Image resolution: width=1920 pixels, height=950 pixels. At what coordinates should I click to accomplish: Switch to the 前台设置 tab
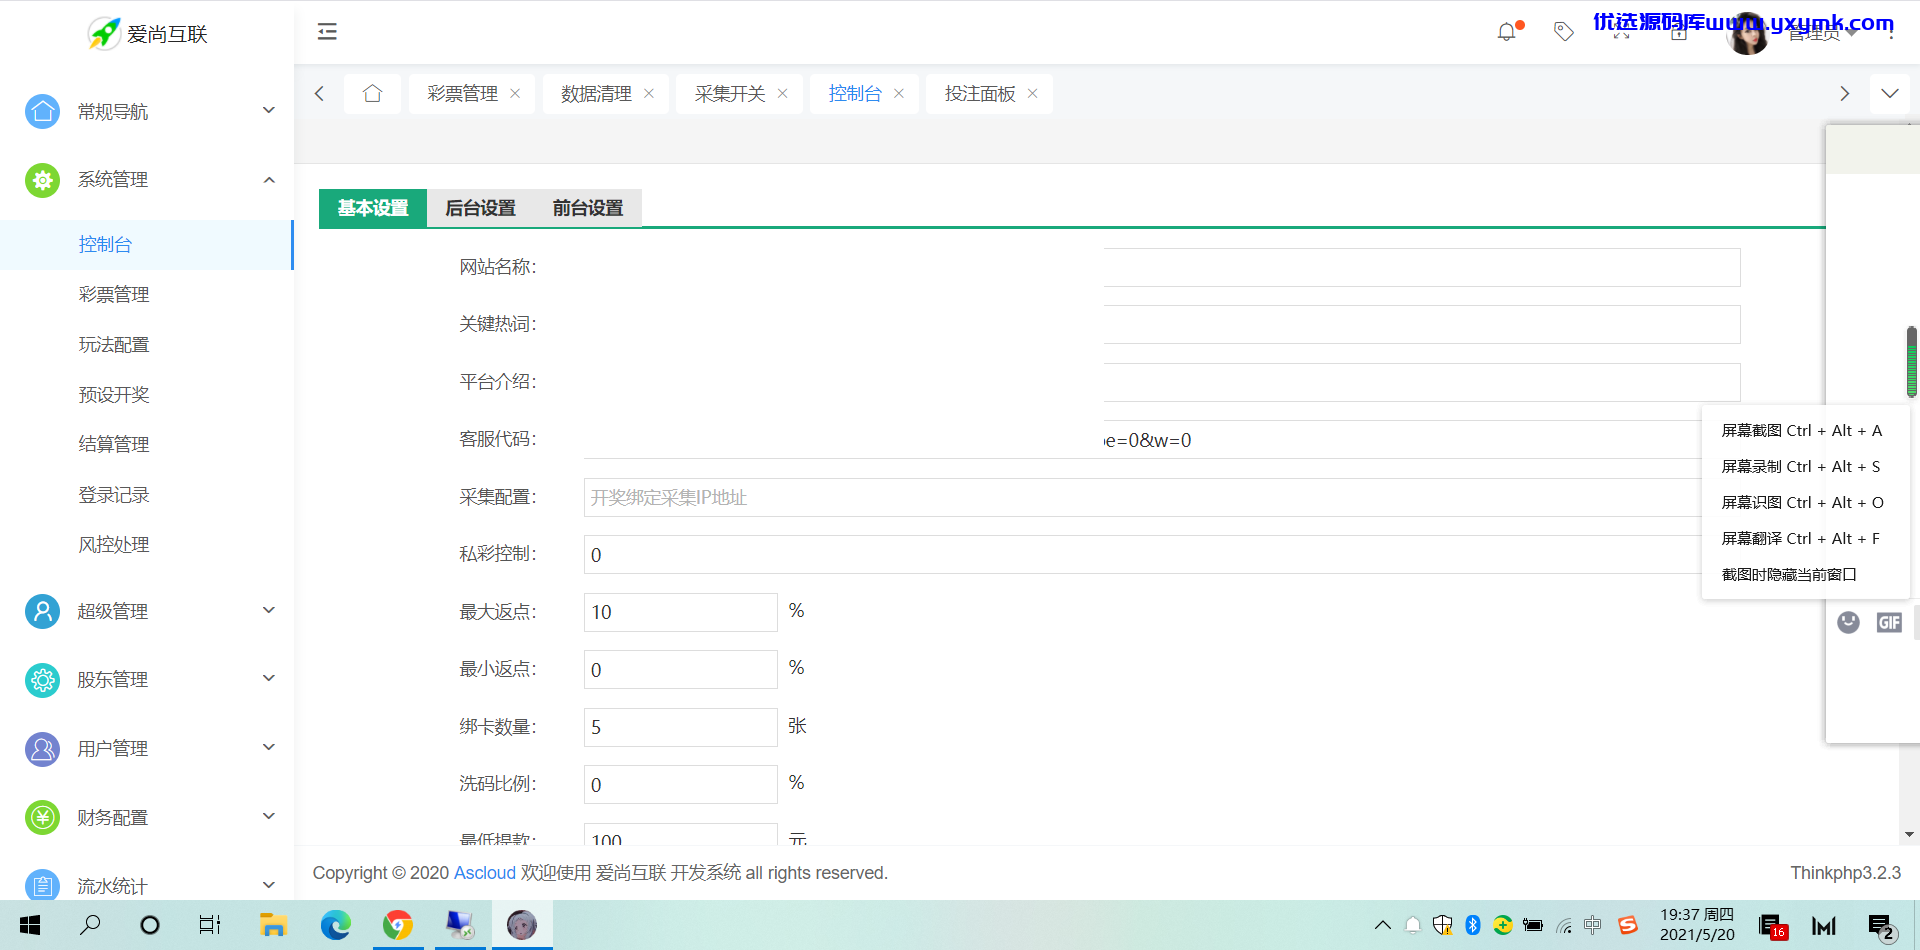(x=588, y=208)
